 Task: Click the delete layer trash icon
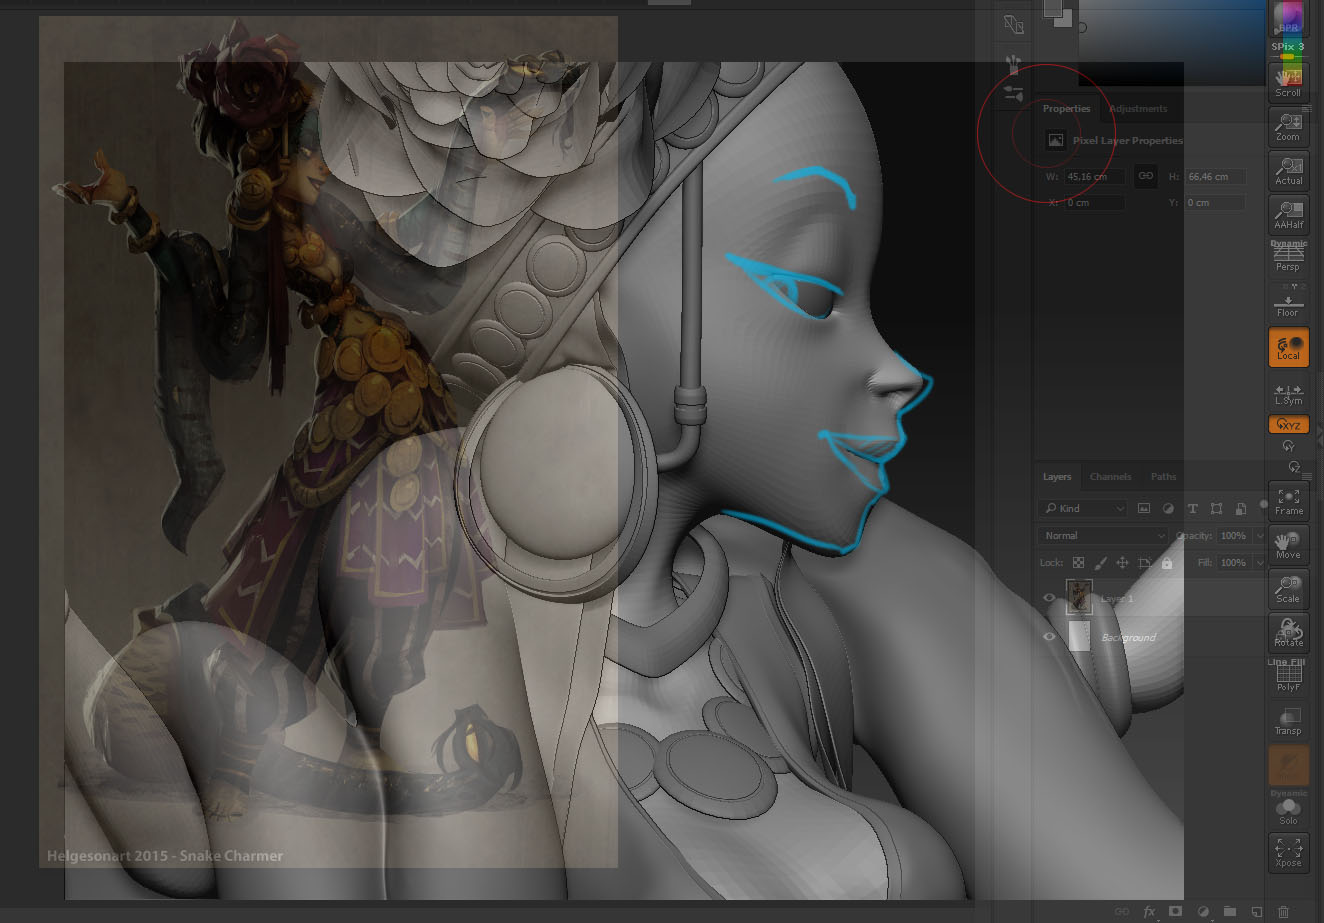(1284, 912)
